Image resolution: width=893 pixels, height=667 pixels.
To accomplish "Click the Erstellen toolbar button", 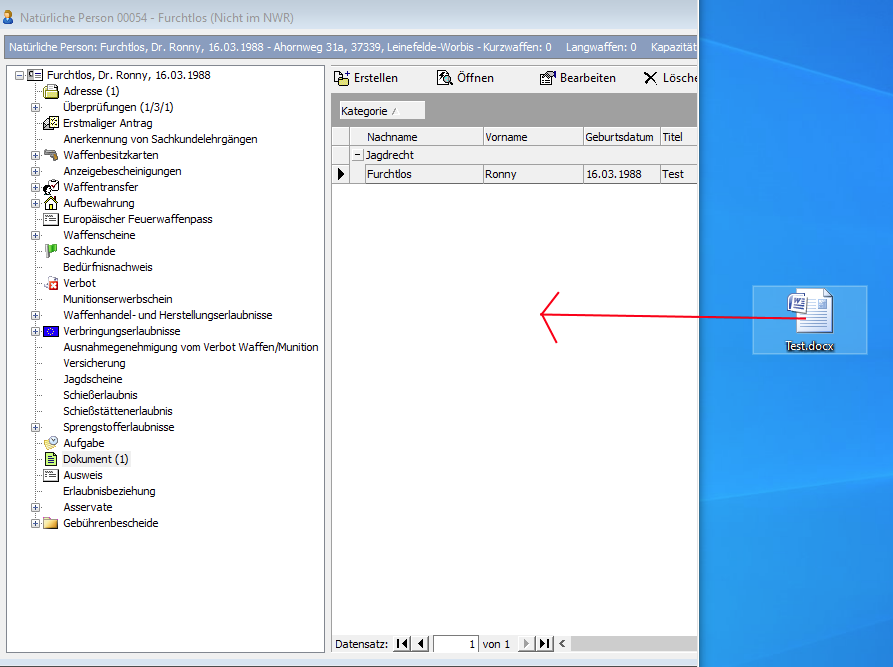I will 365,78.
